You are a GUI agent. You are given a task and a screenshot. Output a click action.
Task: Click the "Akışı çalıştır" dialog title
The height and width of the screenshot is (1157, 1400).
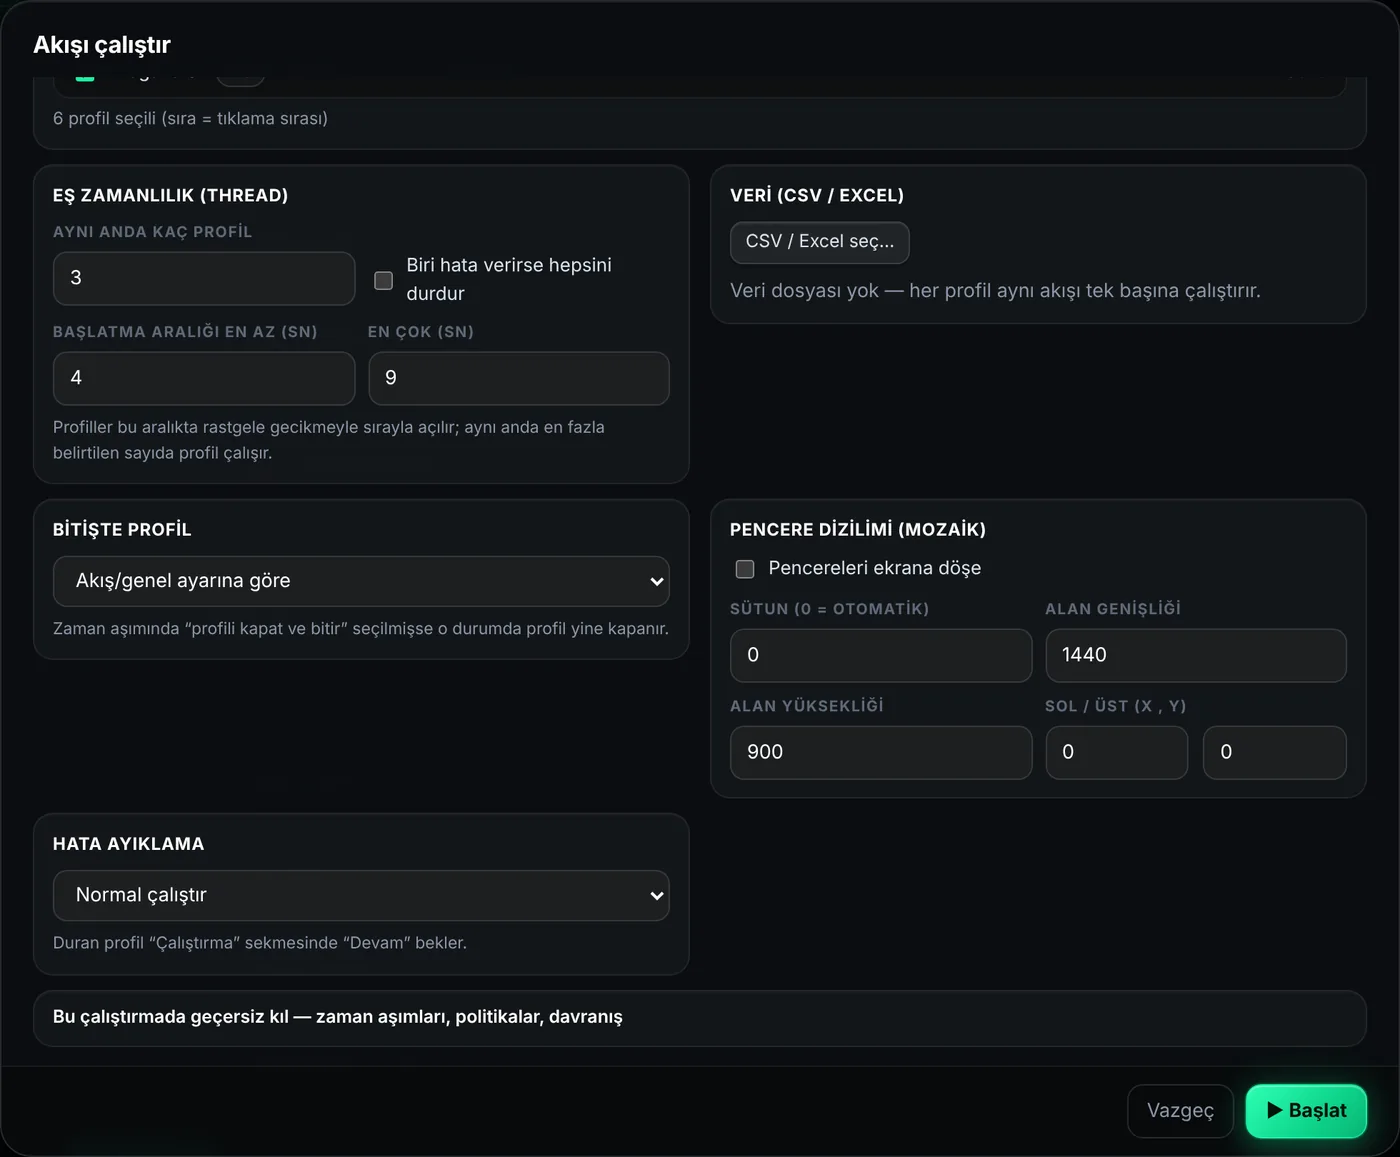coord(102,45)
